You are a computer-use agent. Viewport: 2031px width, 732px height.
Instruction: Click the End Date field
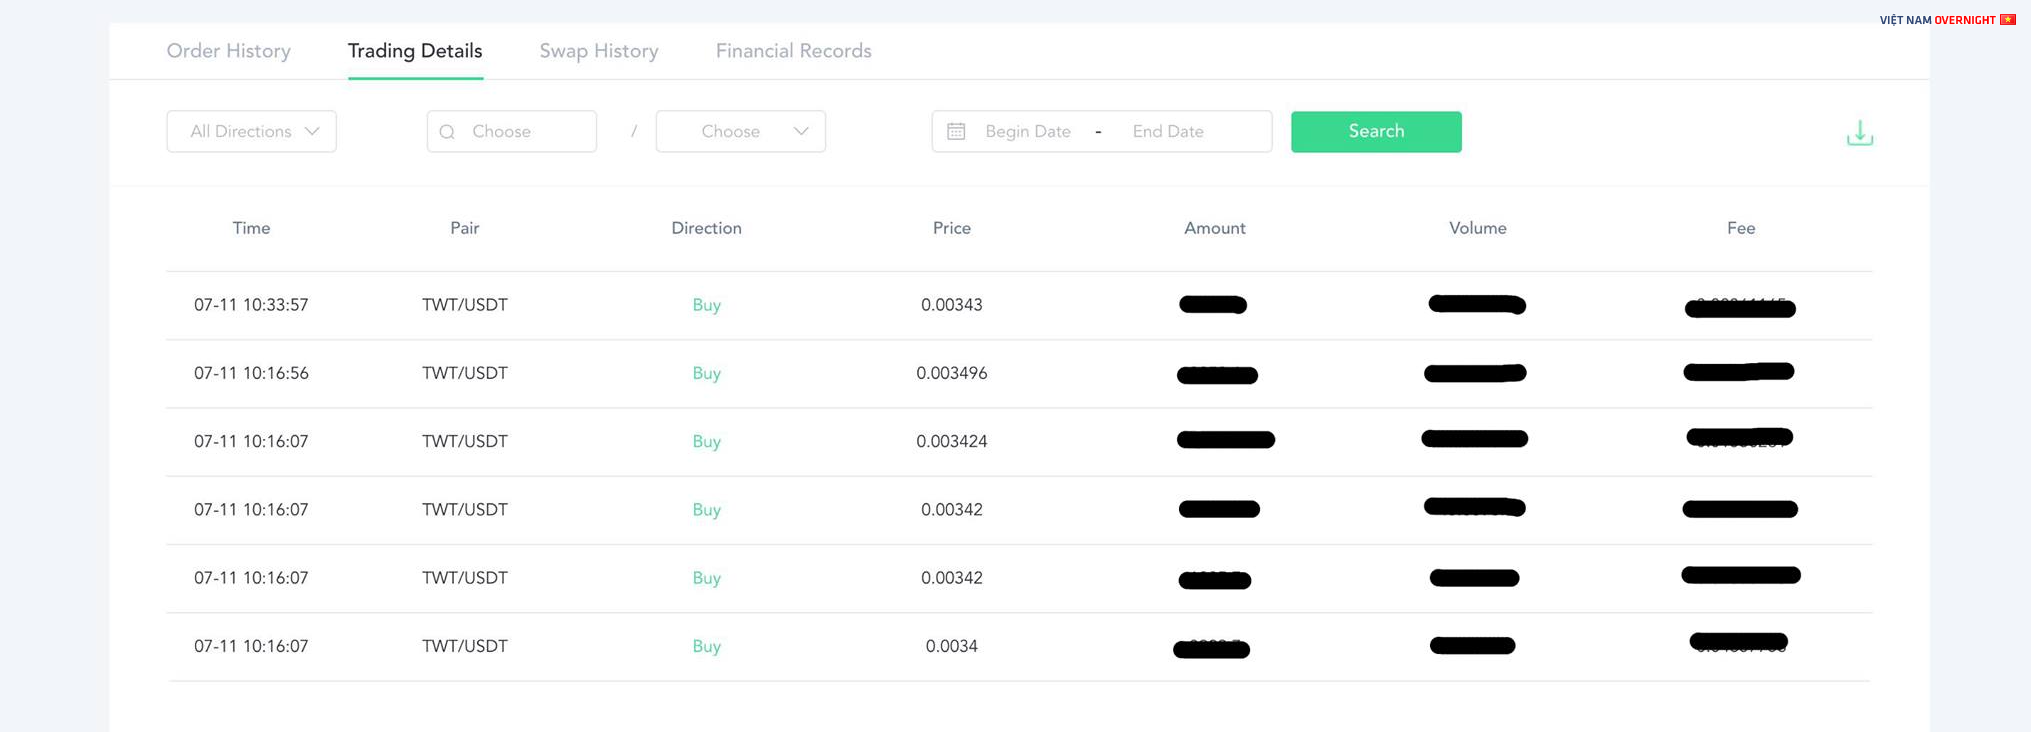click(1167, 132)
